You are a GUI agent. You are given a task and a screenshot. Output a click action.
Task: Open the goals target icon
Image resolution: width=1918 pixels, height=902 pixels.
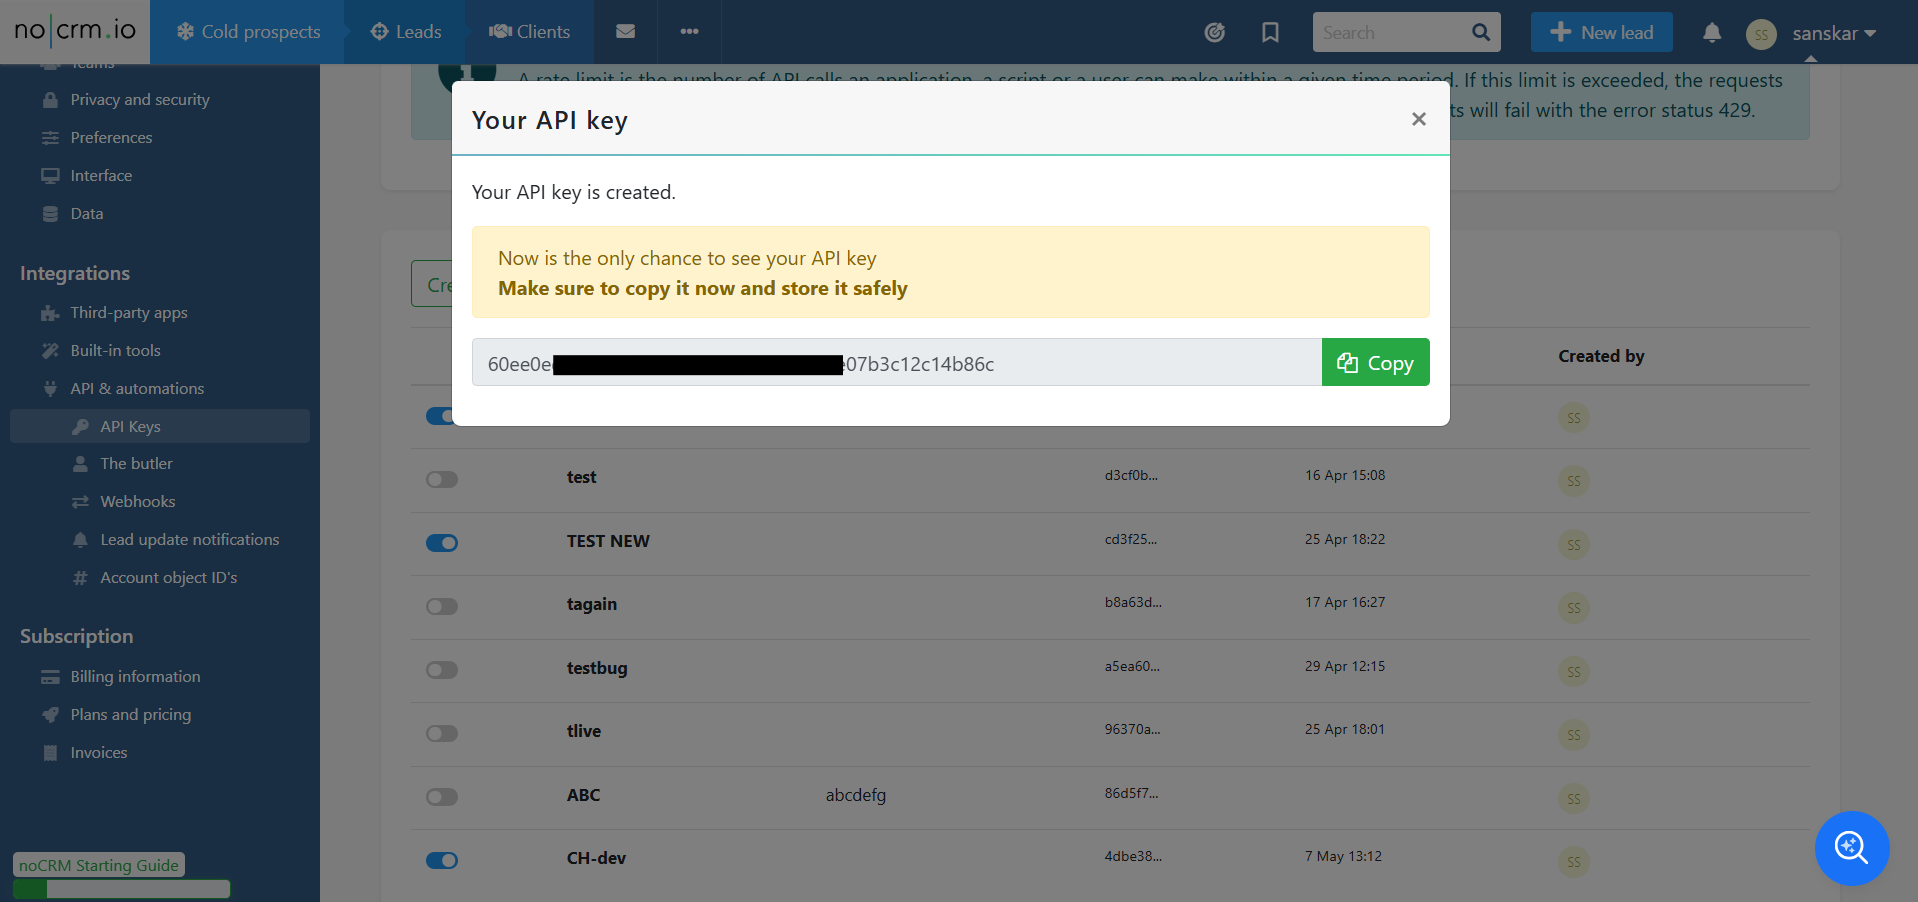[1214, 33]
